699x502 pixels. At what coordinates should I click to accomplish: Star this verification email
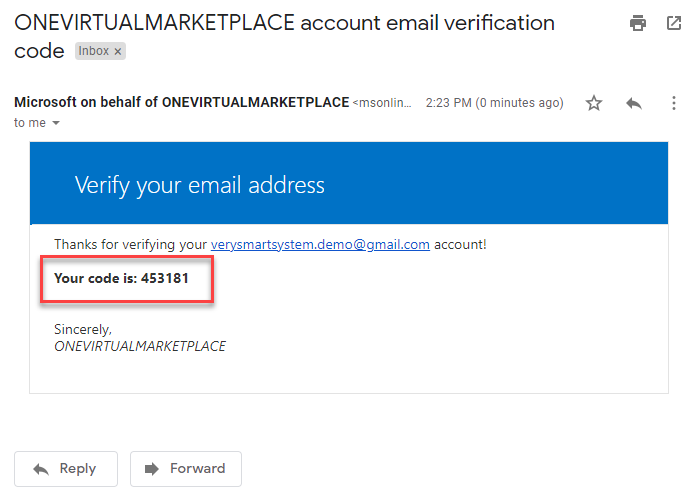click(x=594, y=103)
